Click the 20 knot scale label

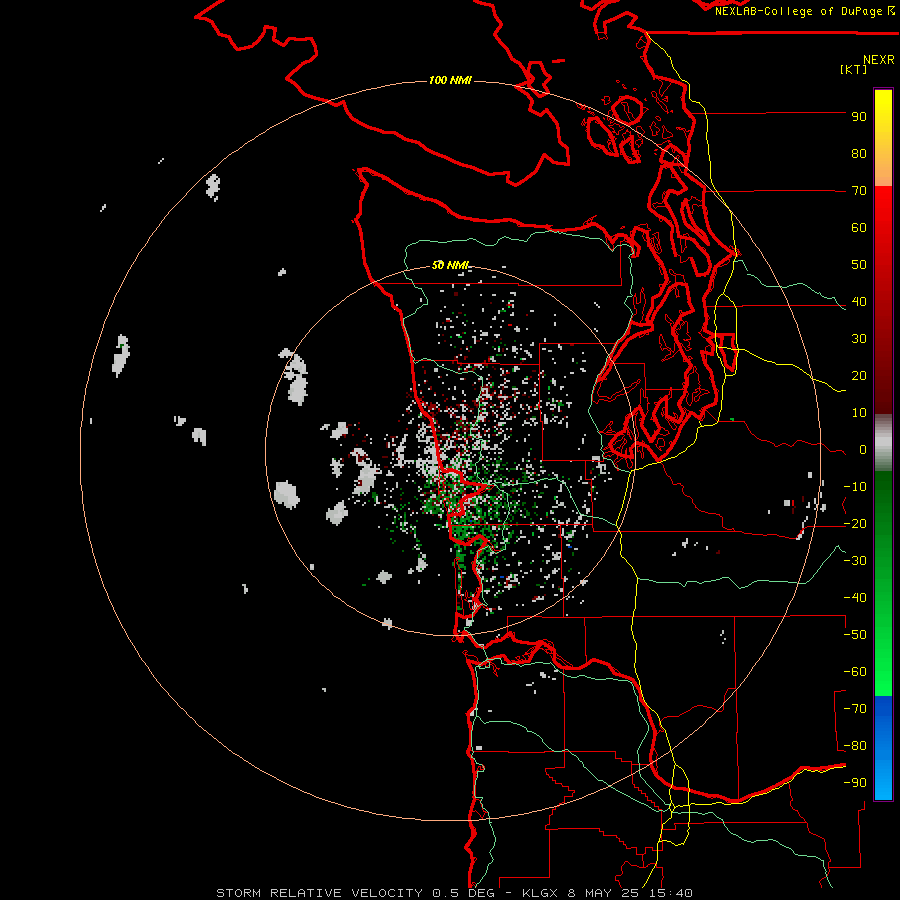pyautogui.click(x=859, y=376)
